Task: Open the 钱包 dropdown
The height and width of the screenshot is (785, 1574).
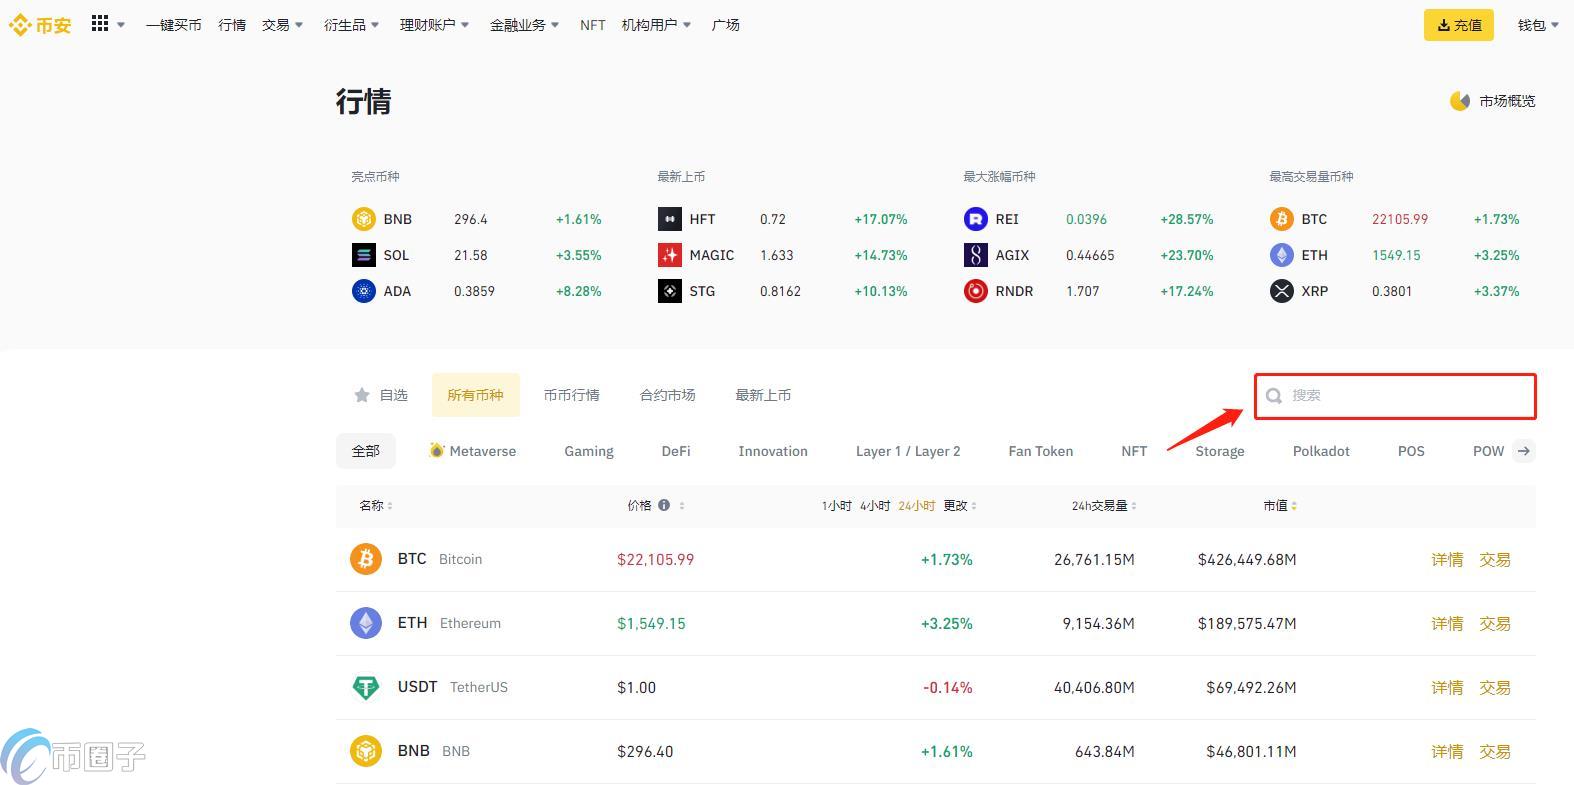Action: (1537, 25)
